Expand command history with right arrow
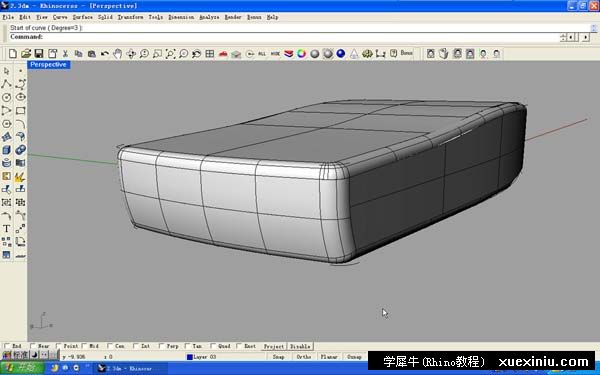 coord(586,37)
